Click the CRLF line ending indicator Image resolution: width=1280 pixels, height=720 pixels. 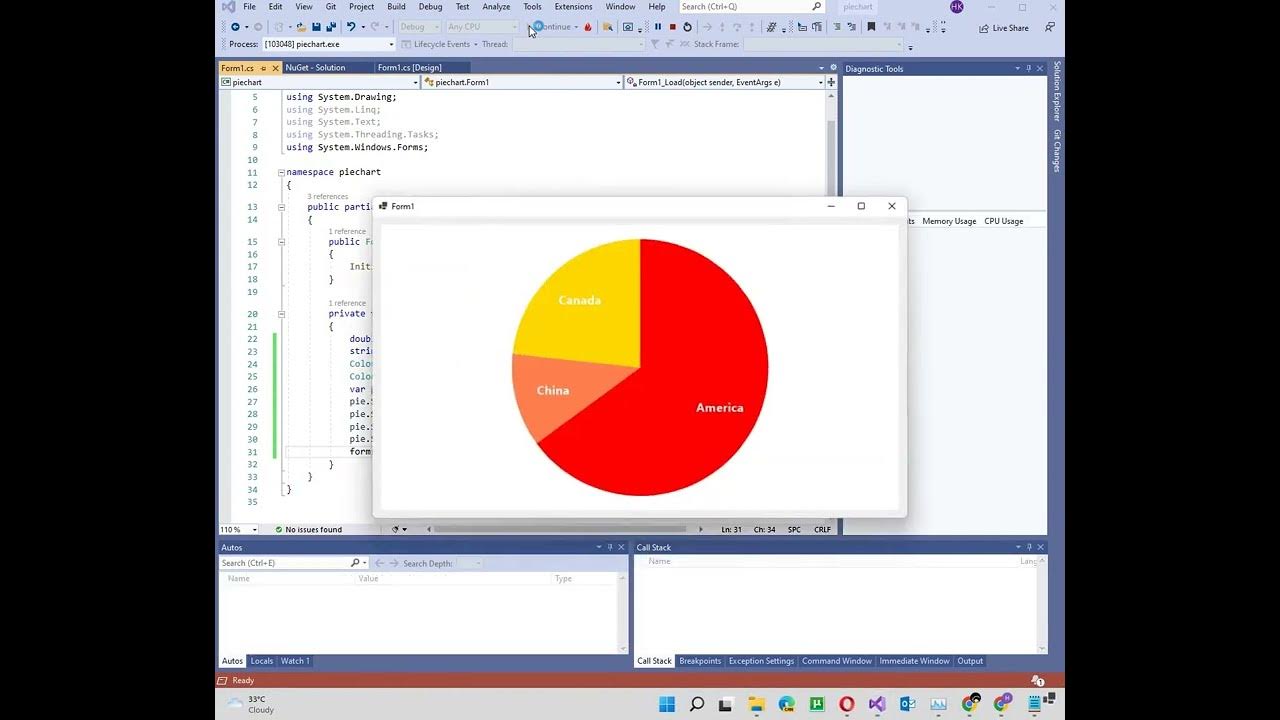822,529
